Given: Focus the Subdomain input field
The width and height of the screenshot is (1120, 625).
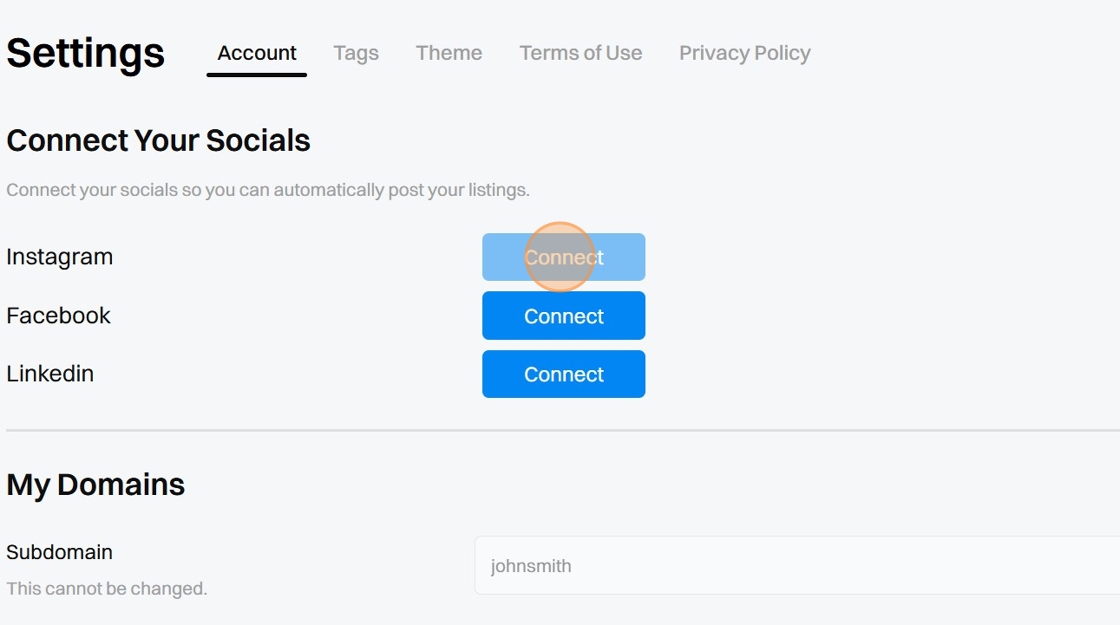Looking at the screenshot, I should [796, 566].
